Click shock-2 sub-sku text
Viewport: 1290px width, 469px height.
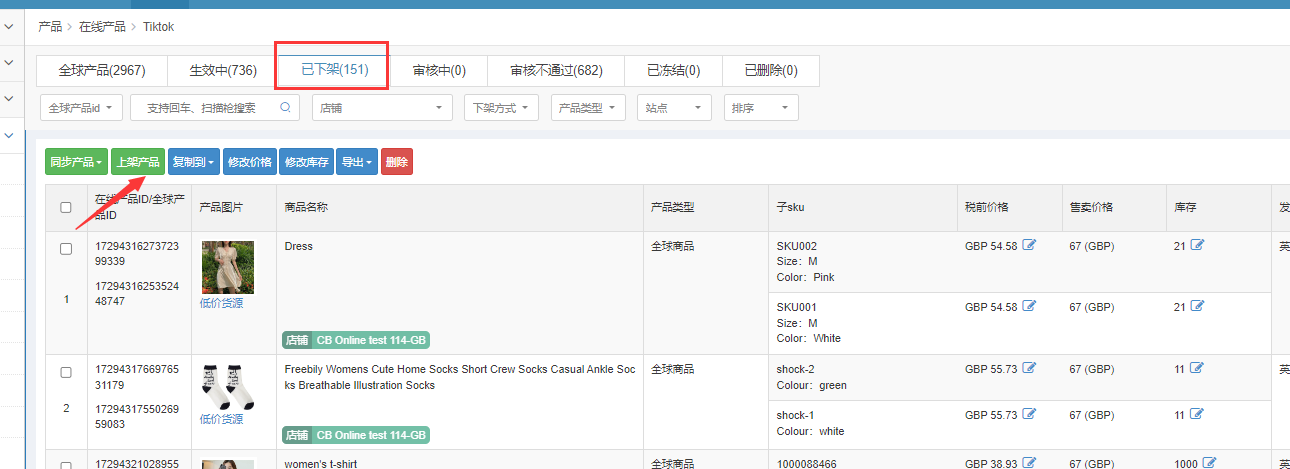796,369
